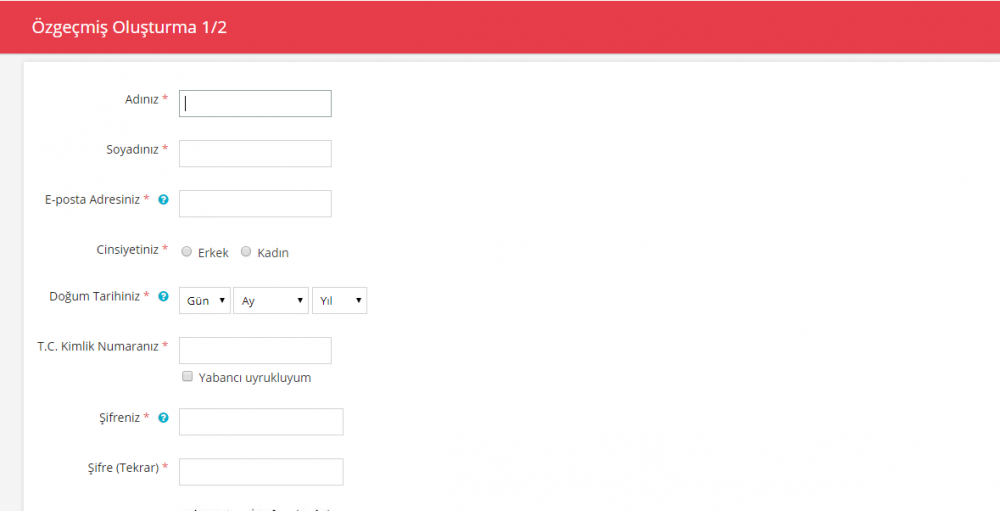The width and height of the screenshot is (1000, 511).
Task: Click the T.C. Kimlik Numaranız input field
Action: click(255, 350)
